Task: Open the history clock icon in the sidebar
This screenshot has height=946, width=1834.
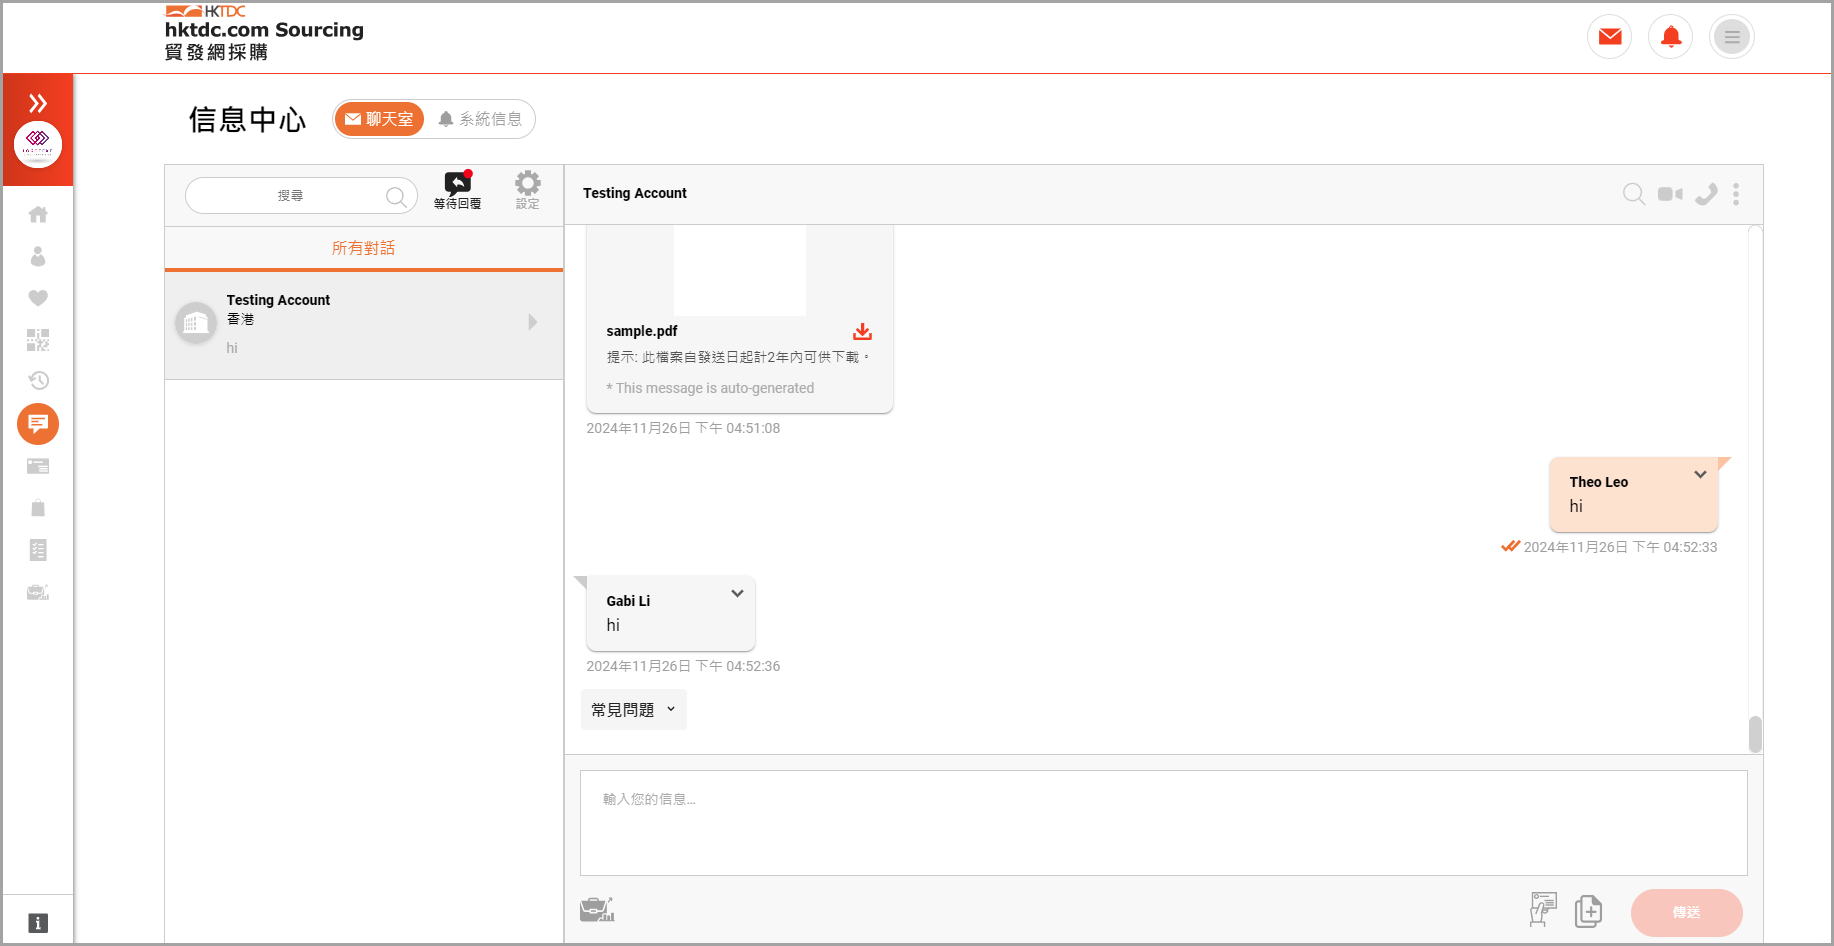Action: coord(38,380)
